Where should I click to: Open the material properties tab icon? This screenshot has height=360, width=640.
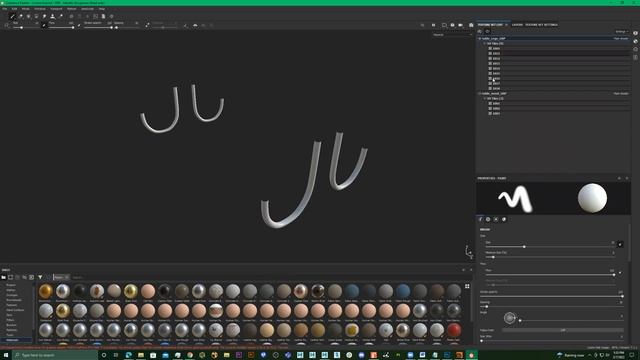click(504, 219)
